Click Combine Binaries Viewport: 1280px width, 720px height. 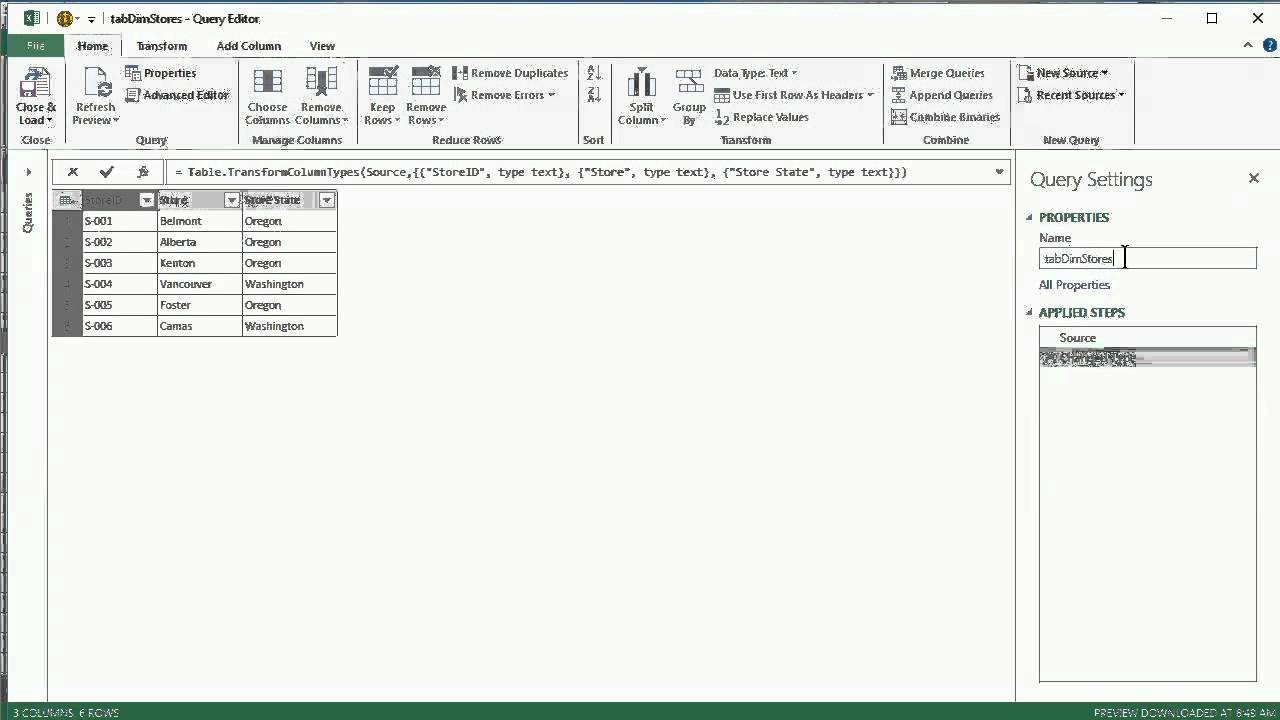(x=945, y=117)
